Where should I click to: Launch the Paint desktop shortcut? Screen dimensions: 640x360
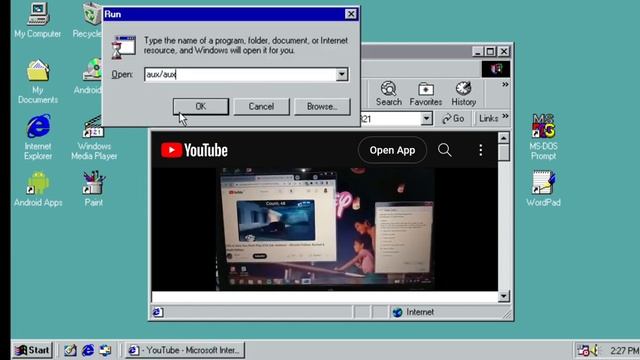(94, 189)
